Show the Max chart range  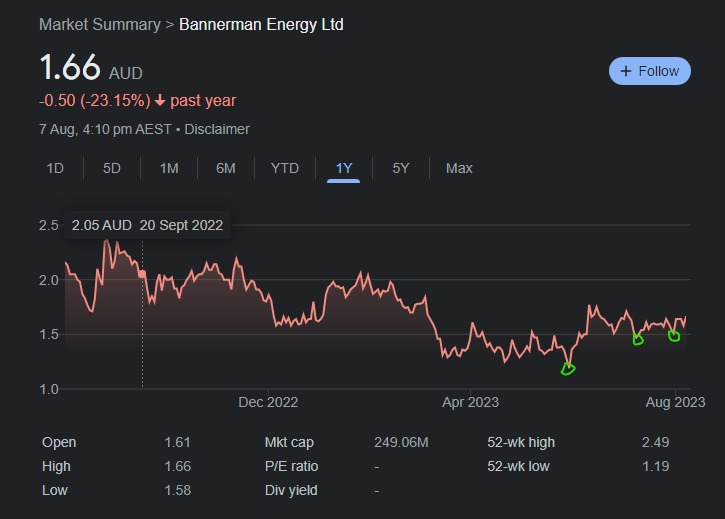pos(459,168)
